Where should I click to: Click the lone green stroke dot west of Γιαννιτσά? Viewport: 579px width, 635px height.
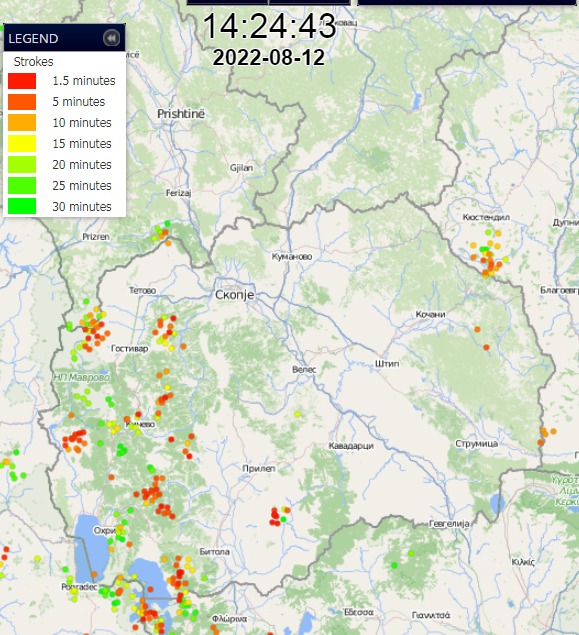pyautogui.click(x=394, y=565)
